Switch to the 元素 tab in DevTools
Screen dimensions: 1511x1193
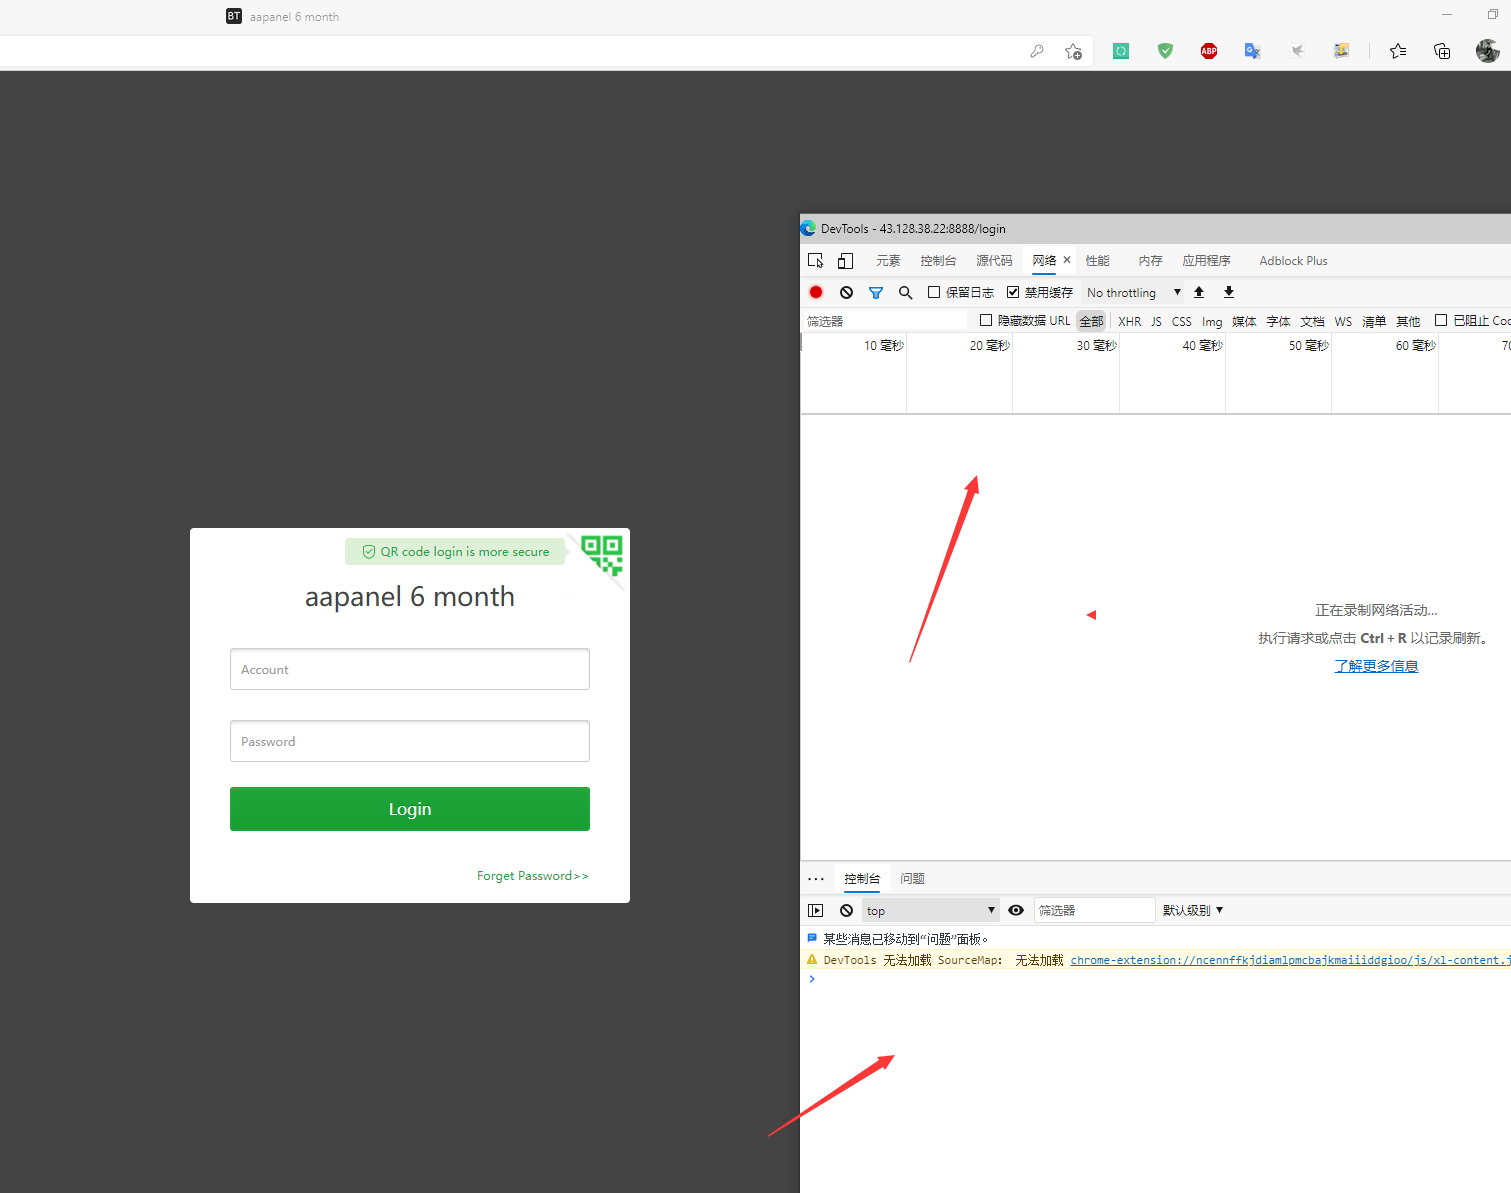point(888,261)
